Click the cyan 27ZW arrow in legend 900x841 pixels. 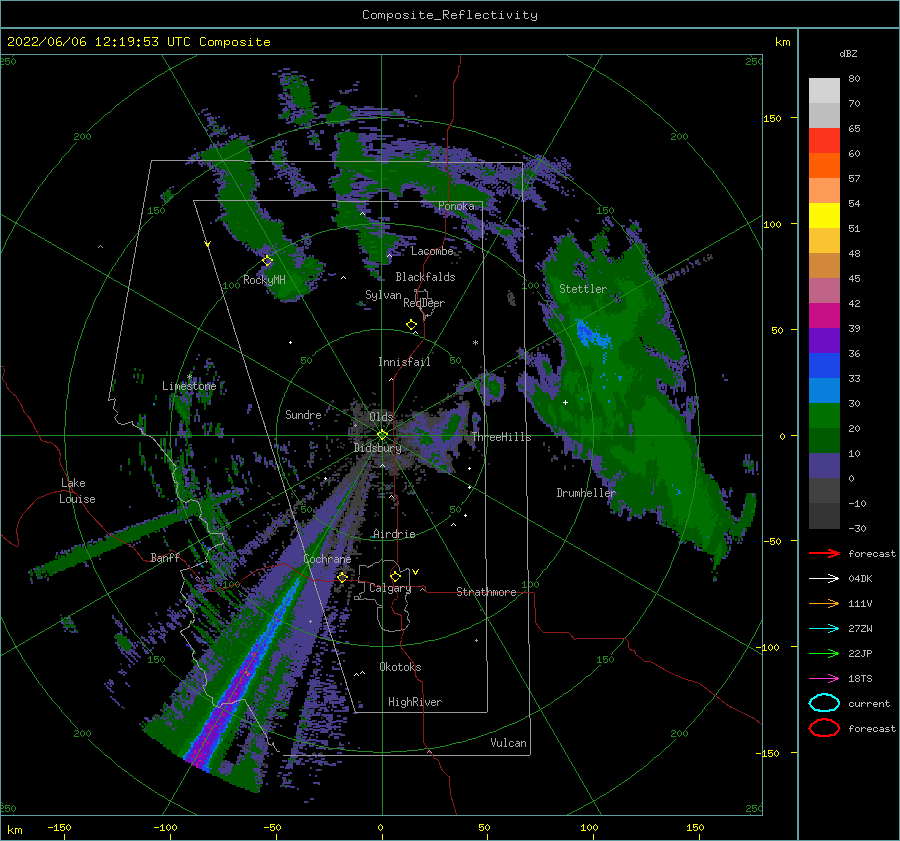[x=824, y=629]
